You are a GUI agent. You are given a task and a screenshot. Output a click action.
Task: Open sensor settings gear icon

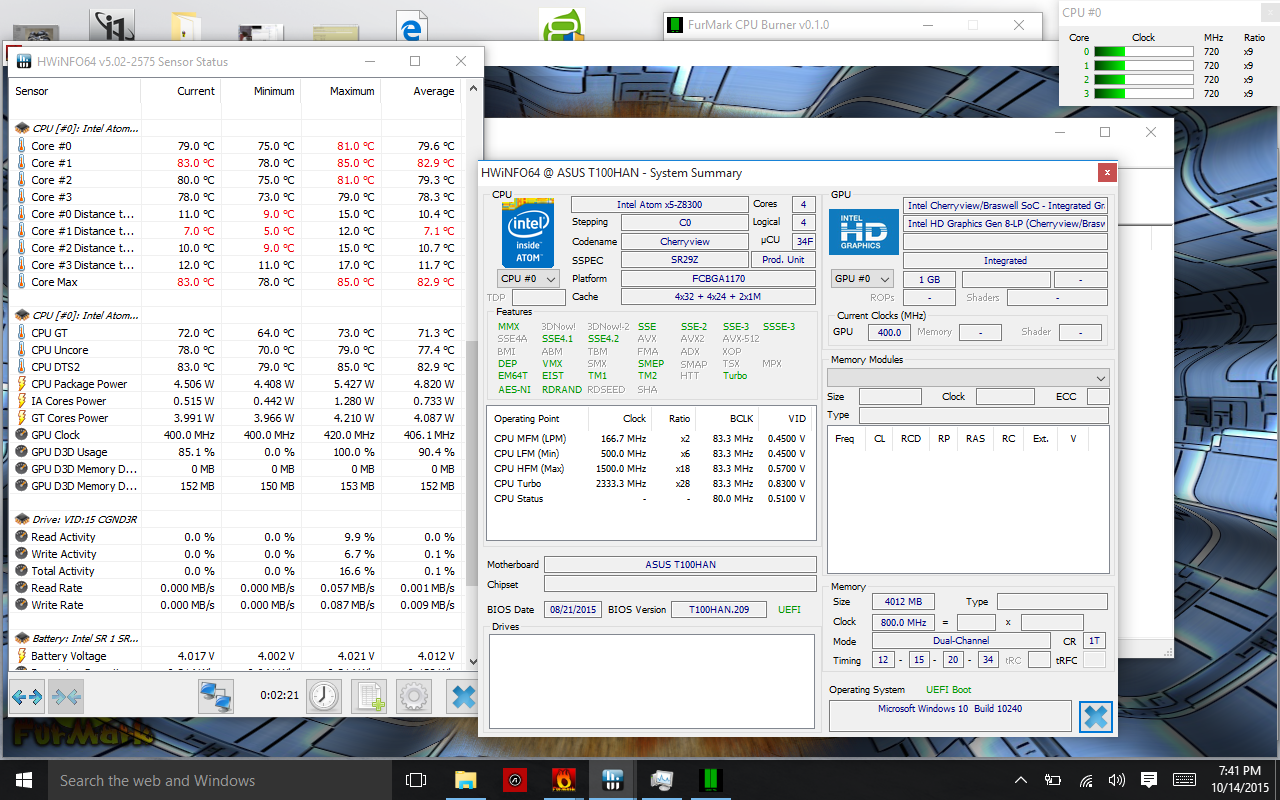pos(414,696)
